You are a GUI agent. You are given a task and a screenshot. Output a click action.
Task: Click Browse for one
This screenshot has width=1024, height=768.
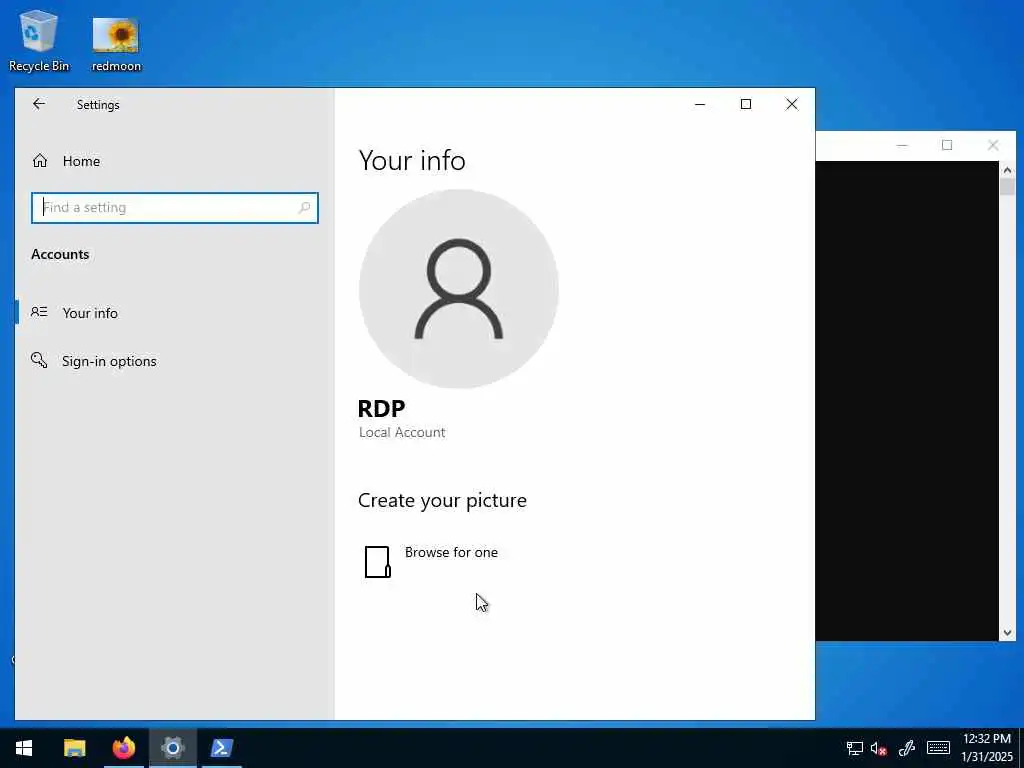451,552
